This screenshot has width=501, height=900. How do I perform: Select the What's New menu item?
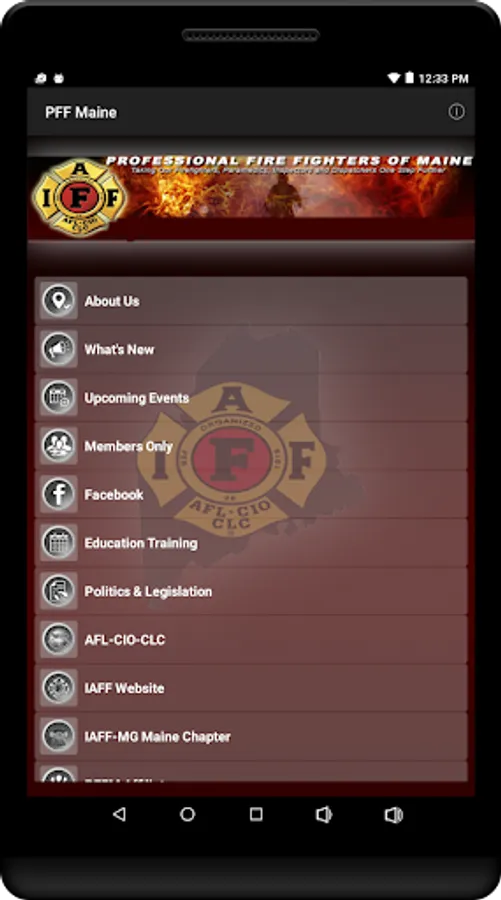pyautogui.click(x=251, y=349)
